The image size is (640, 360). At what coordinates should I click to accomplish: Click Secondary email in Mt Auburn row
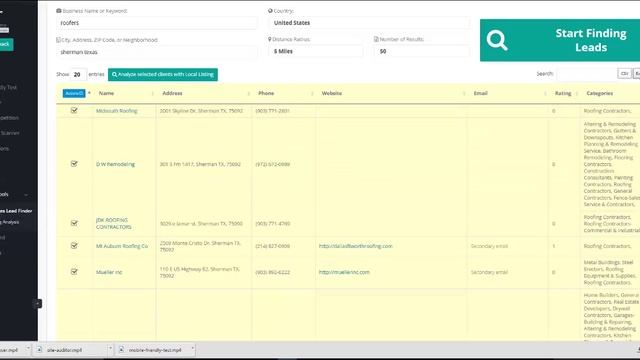tap(489, 247)
